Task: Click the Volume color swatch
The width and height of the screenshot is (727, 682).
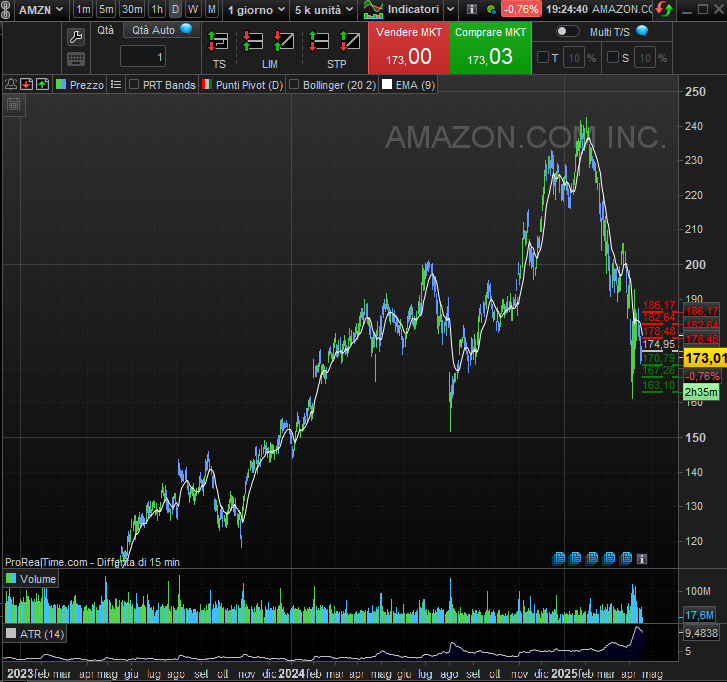Action: click(11, 579)
